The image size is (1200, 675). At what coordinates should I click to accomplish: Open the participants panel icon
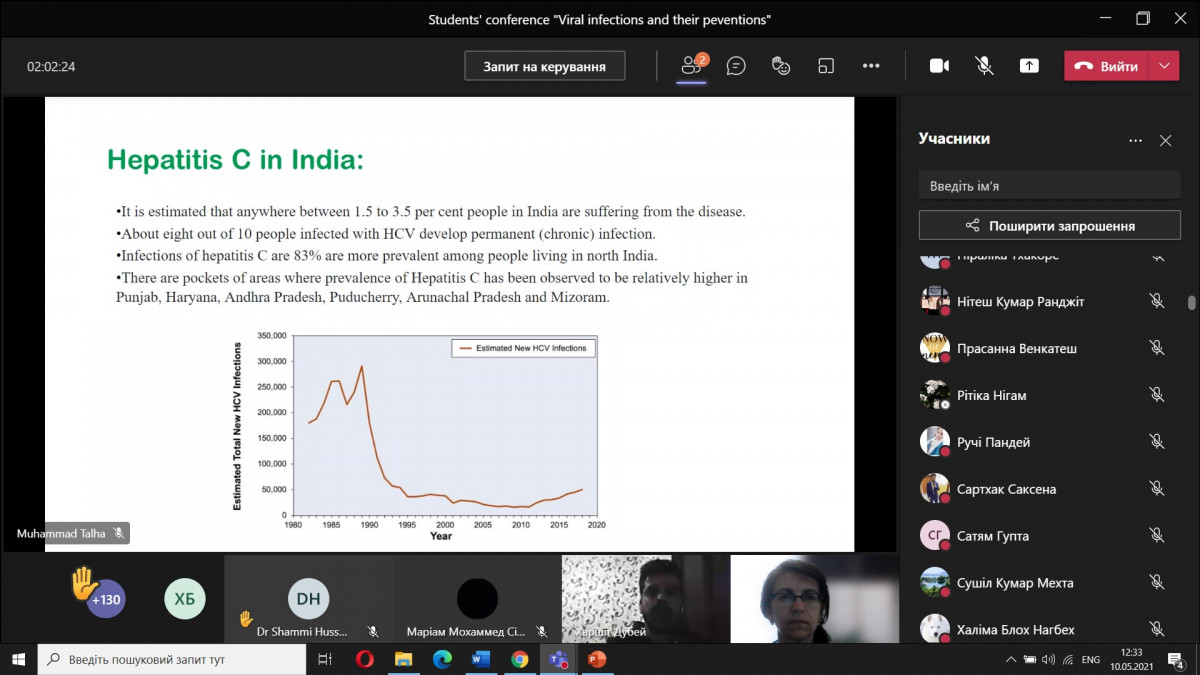(690, 66)
